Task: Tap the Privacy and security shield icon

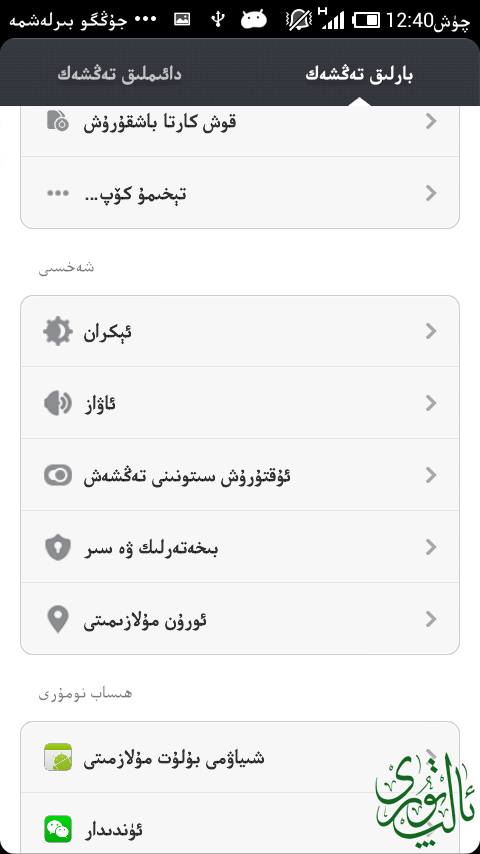Action: click(58, 547)
